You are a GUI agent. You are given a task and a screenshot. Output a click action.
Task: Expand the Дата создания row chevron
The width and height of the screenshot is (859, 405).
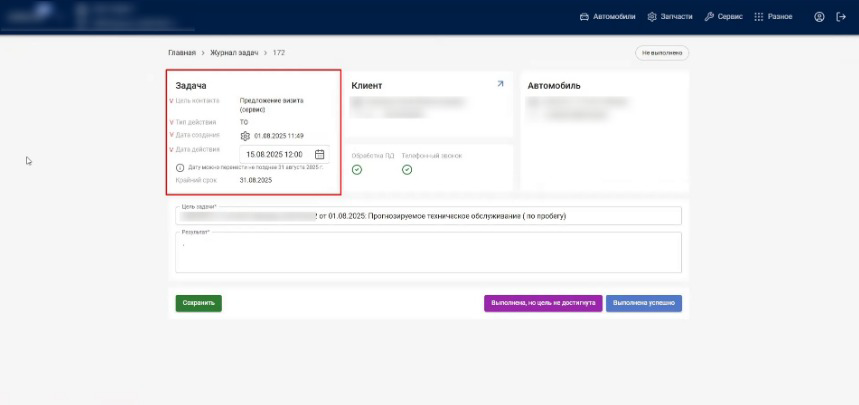(171, 135)
